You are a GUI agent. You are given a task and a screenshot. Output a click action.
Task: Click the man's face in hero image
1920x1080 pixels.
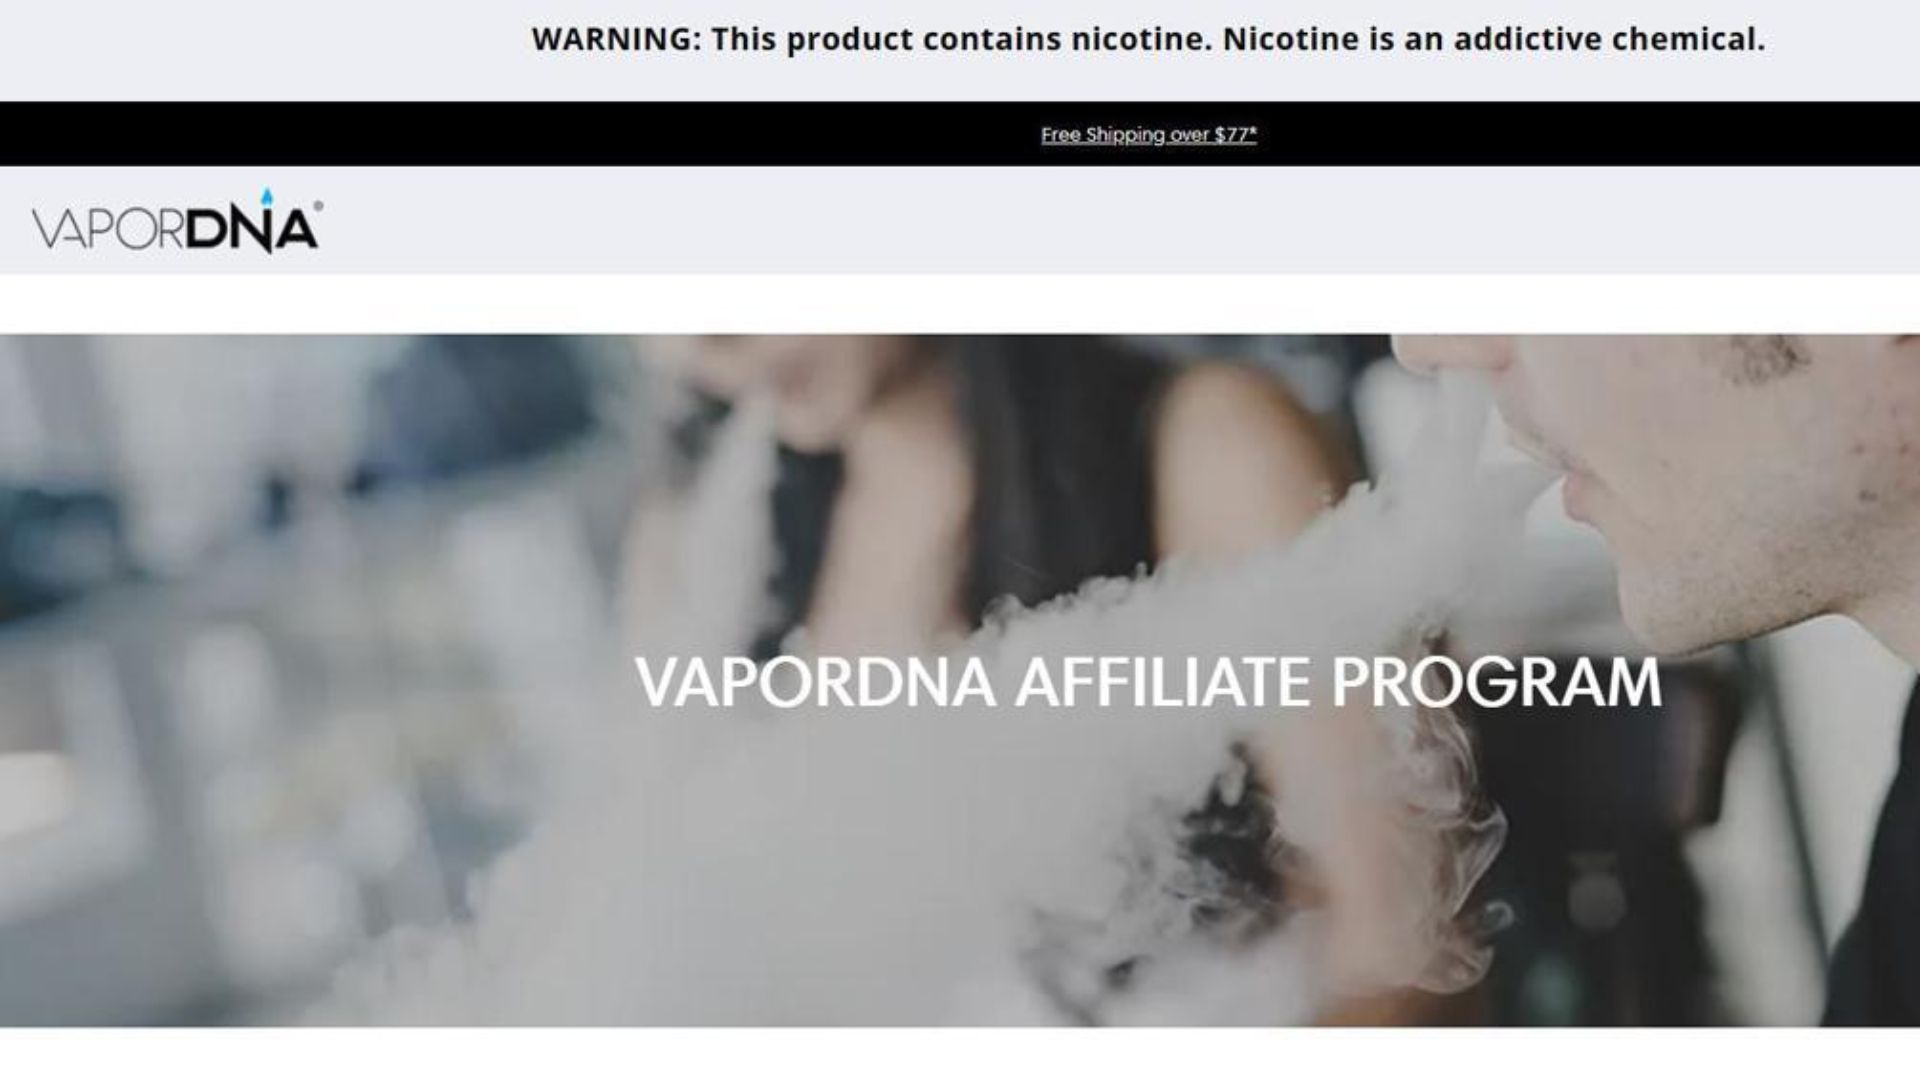point(1680,480)
